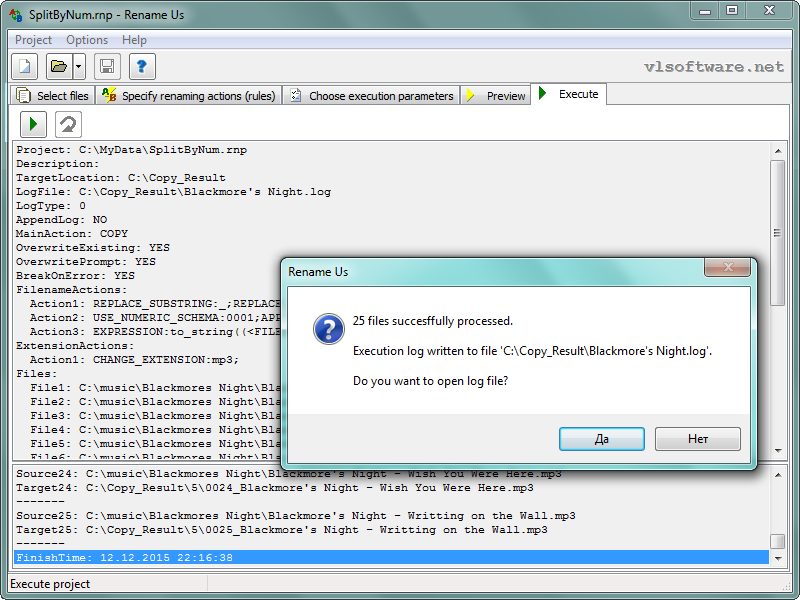Click the undo last execution arrow icon
The width and height of the screenshot is (800, 600).
[x=68, y=124]
